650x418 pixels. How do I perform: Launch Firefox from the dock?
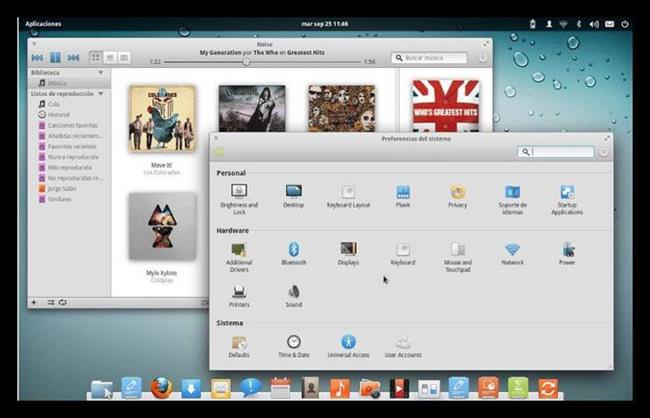tap(161, 388)
